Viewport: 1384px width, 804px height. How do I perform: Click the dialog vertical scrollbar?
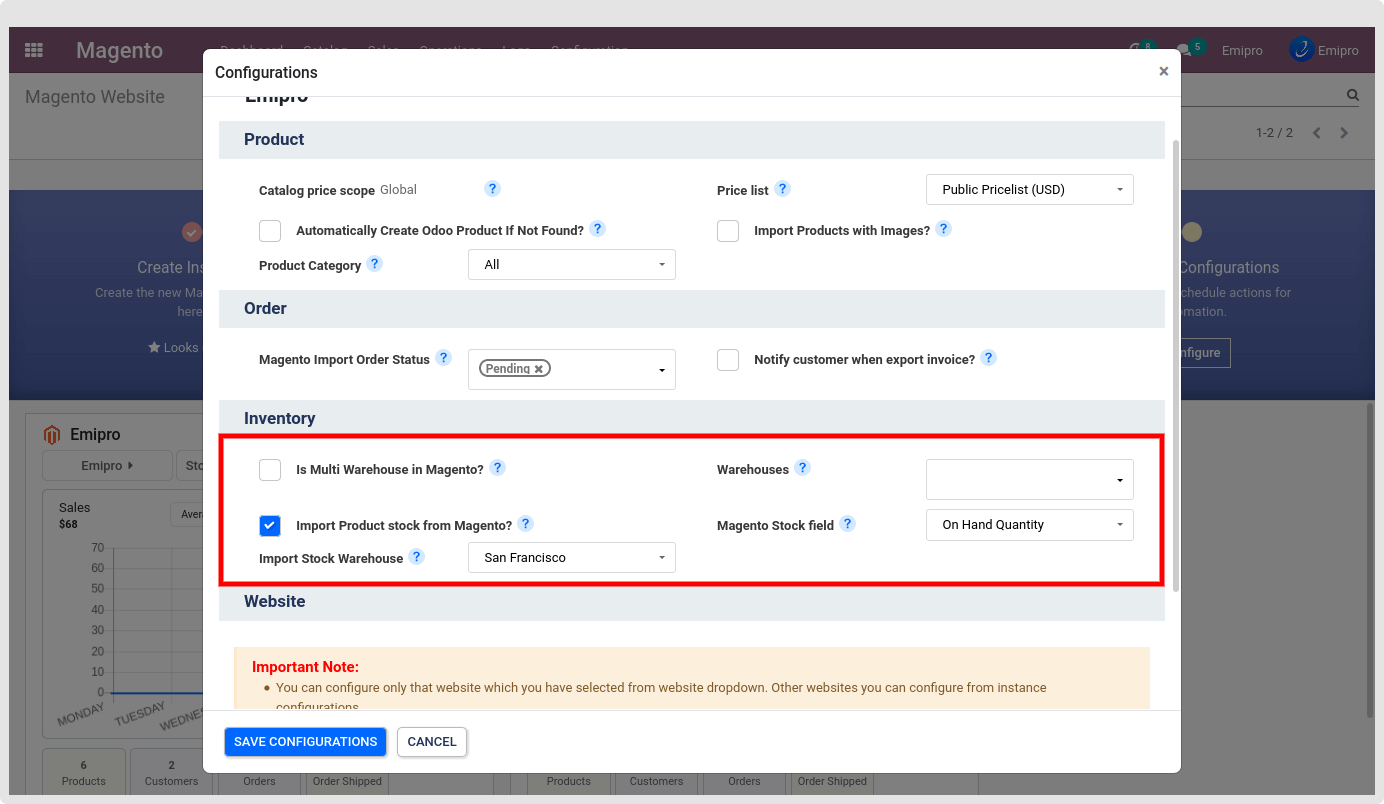click(x=1175, y=365)
